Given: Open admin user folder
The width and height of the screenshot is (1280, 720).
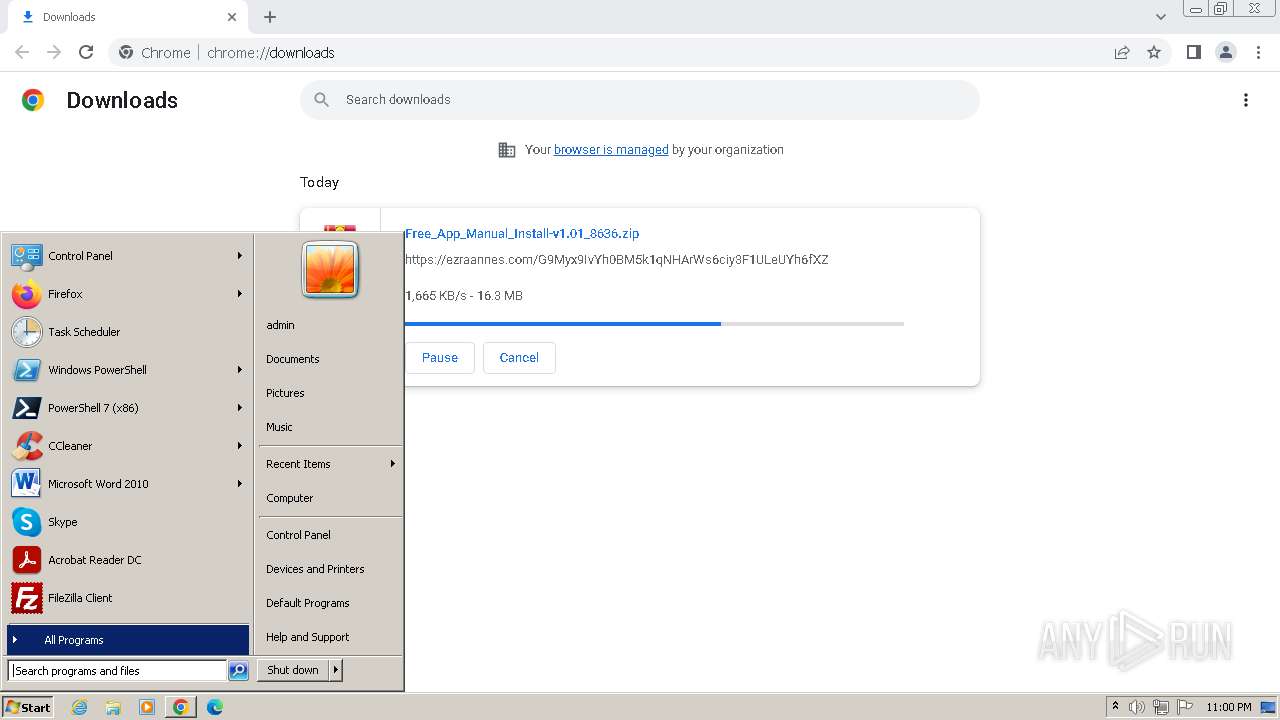Looking at the screenshot, I should point(280,325).
